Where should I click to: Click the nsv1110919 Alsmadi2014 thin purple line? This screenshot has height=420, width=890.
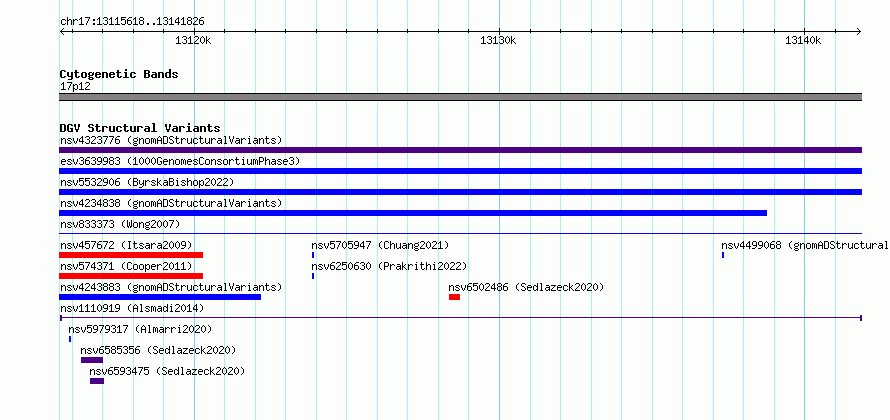click(460, 318)
